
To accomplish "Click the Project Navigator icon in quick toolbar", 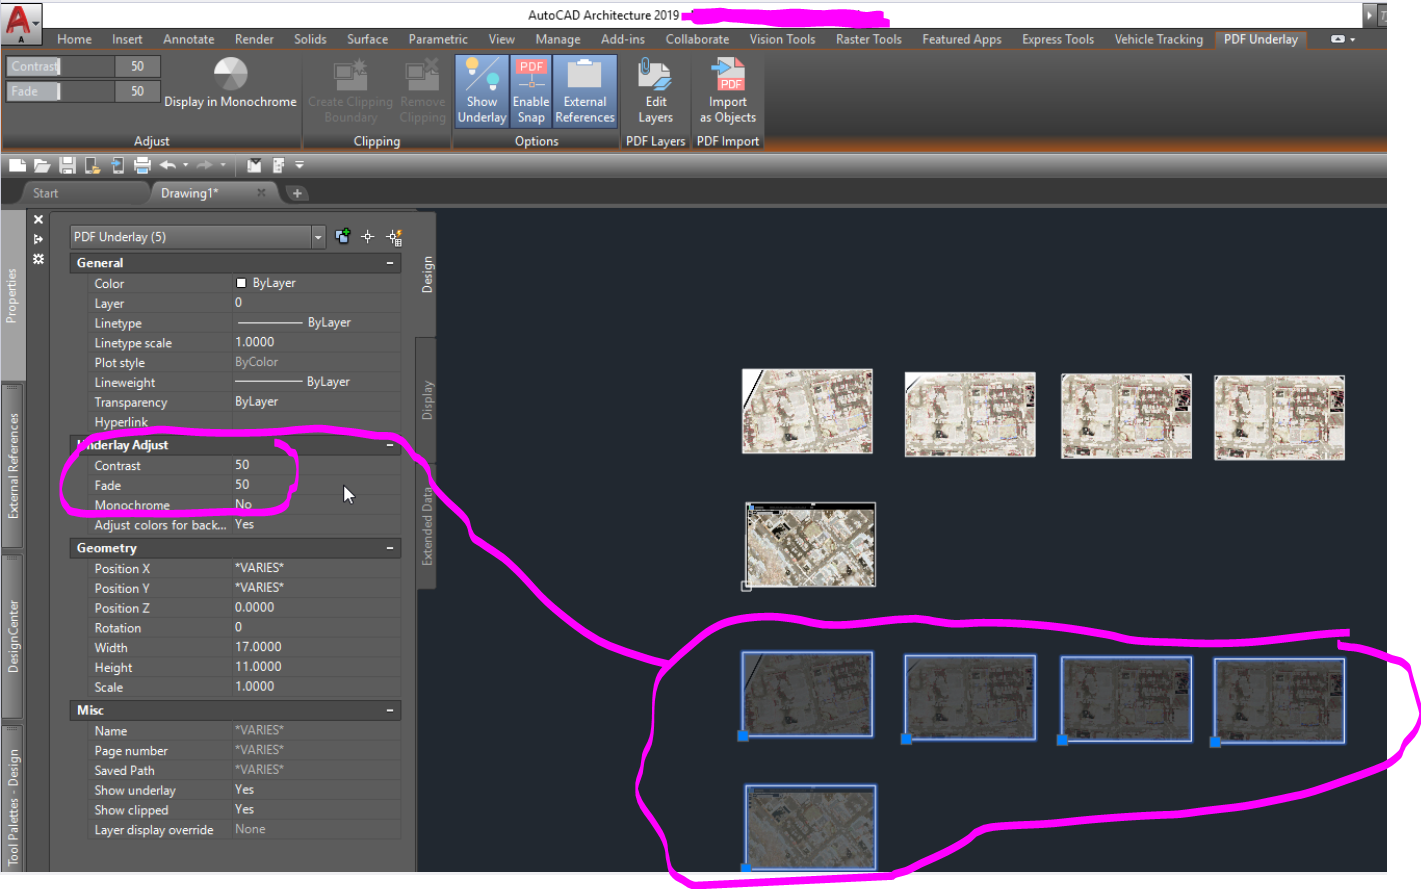I will [x=278, y=165].
